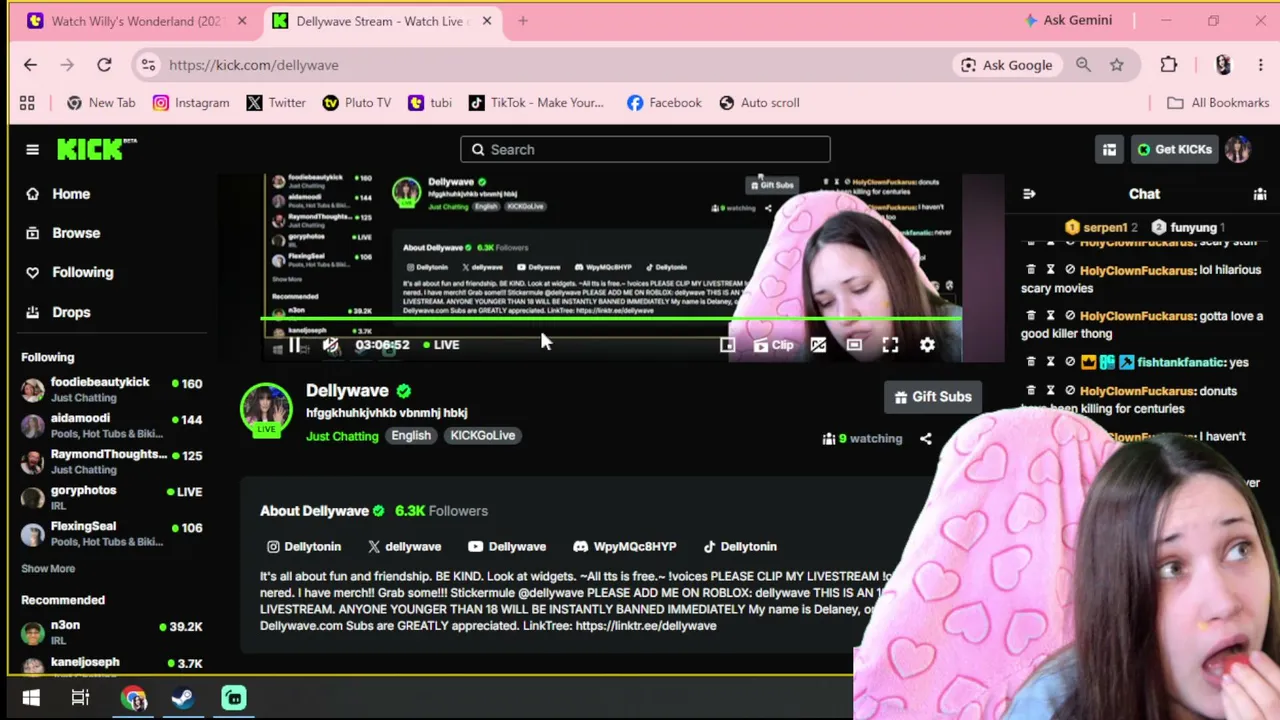Collapse the Chat panel
This screenshot has width=1280, height=720.
1029,194
